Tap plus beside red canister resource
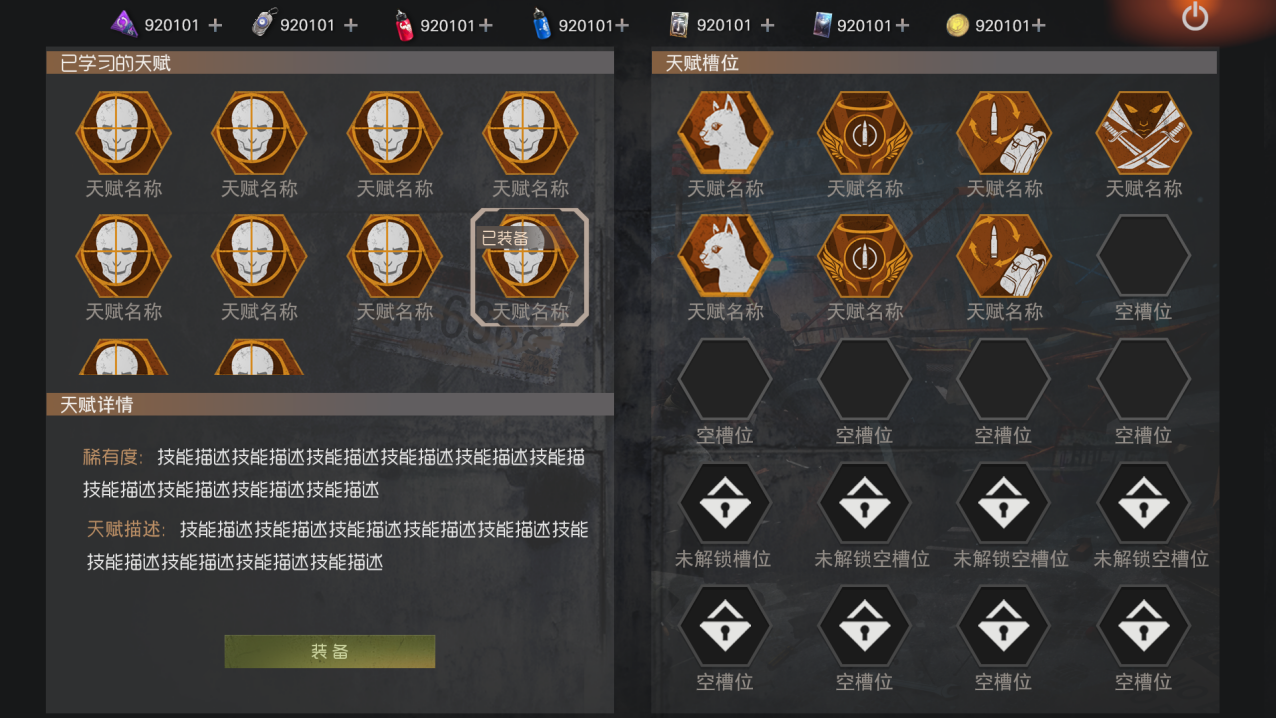The height and width of the screenshot is (718, 1276). 485,25
